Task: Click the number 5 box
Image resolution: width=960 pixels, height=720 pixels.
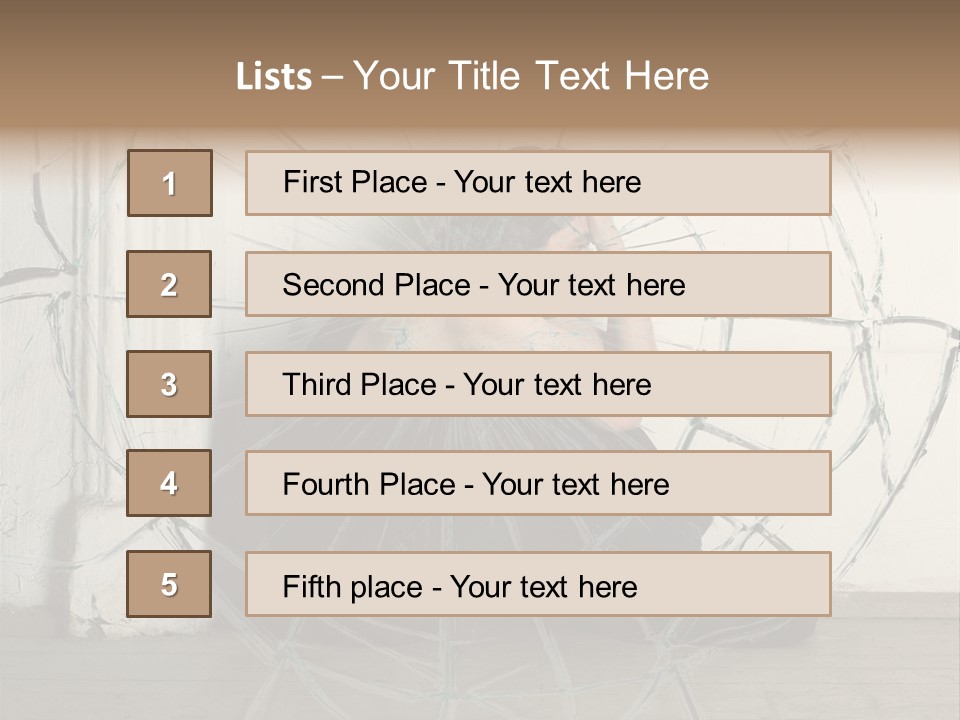Action: coord(169,584)
